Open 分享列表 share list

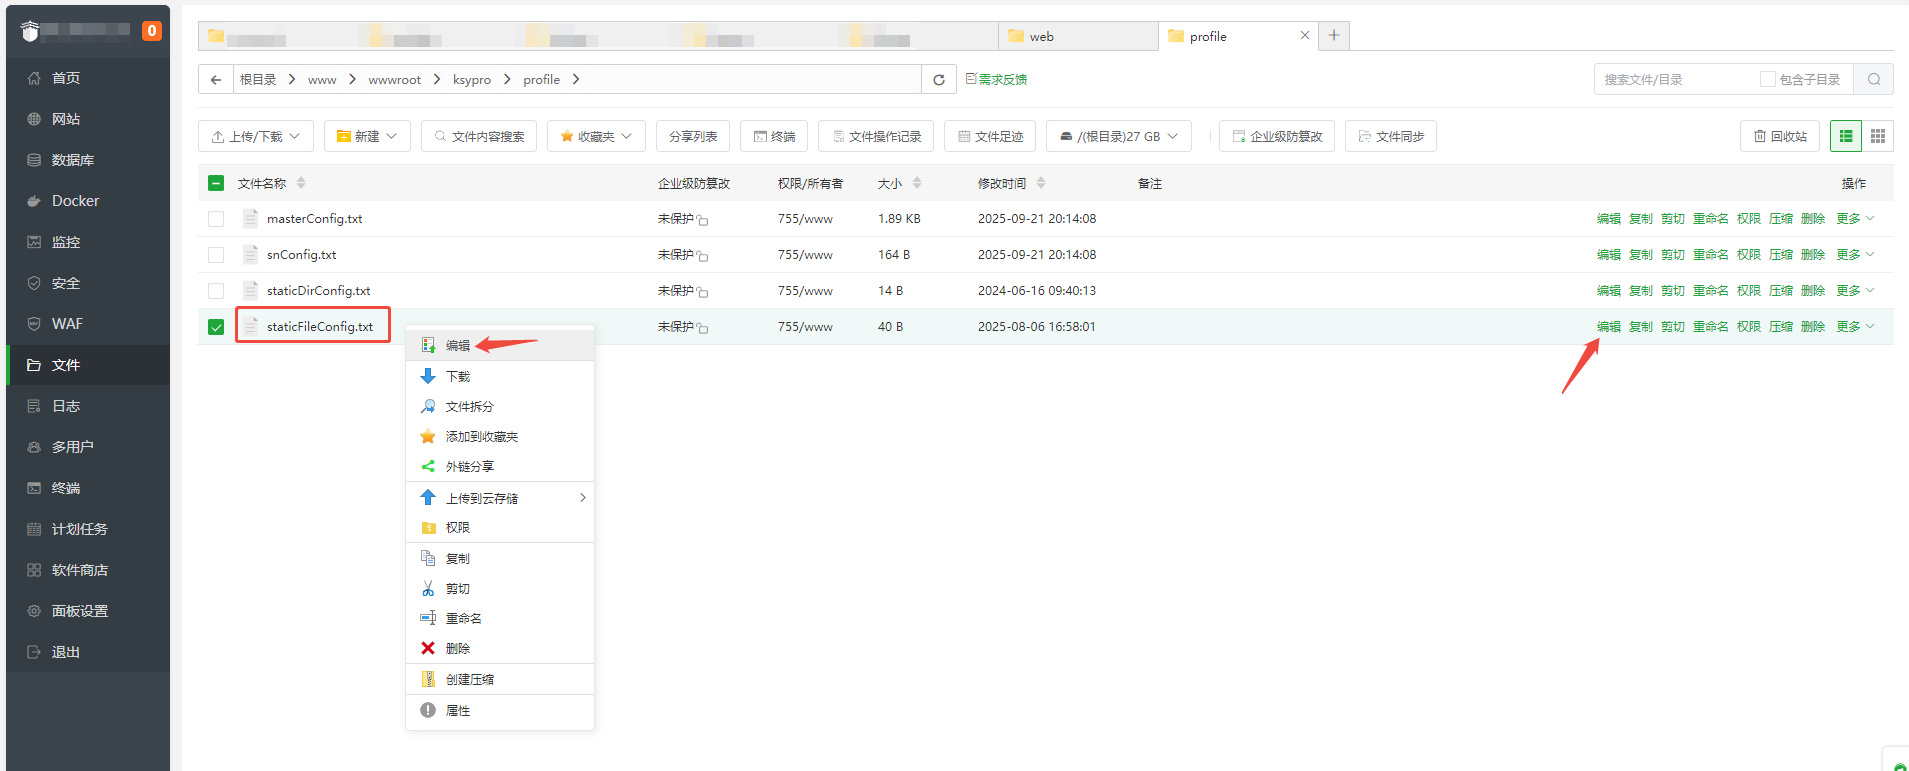693,136
